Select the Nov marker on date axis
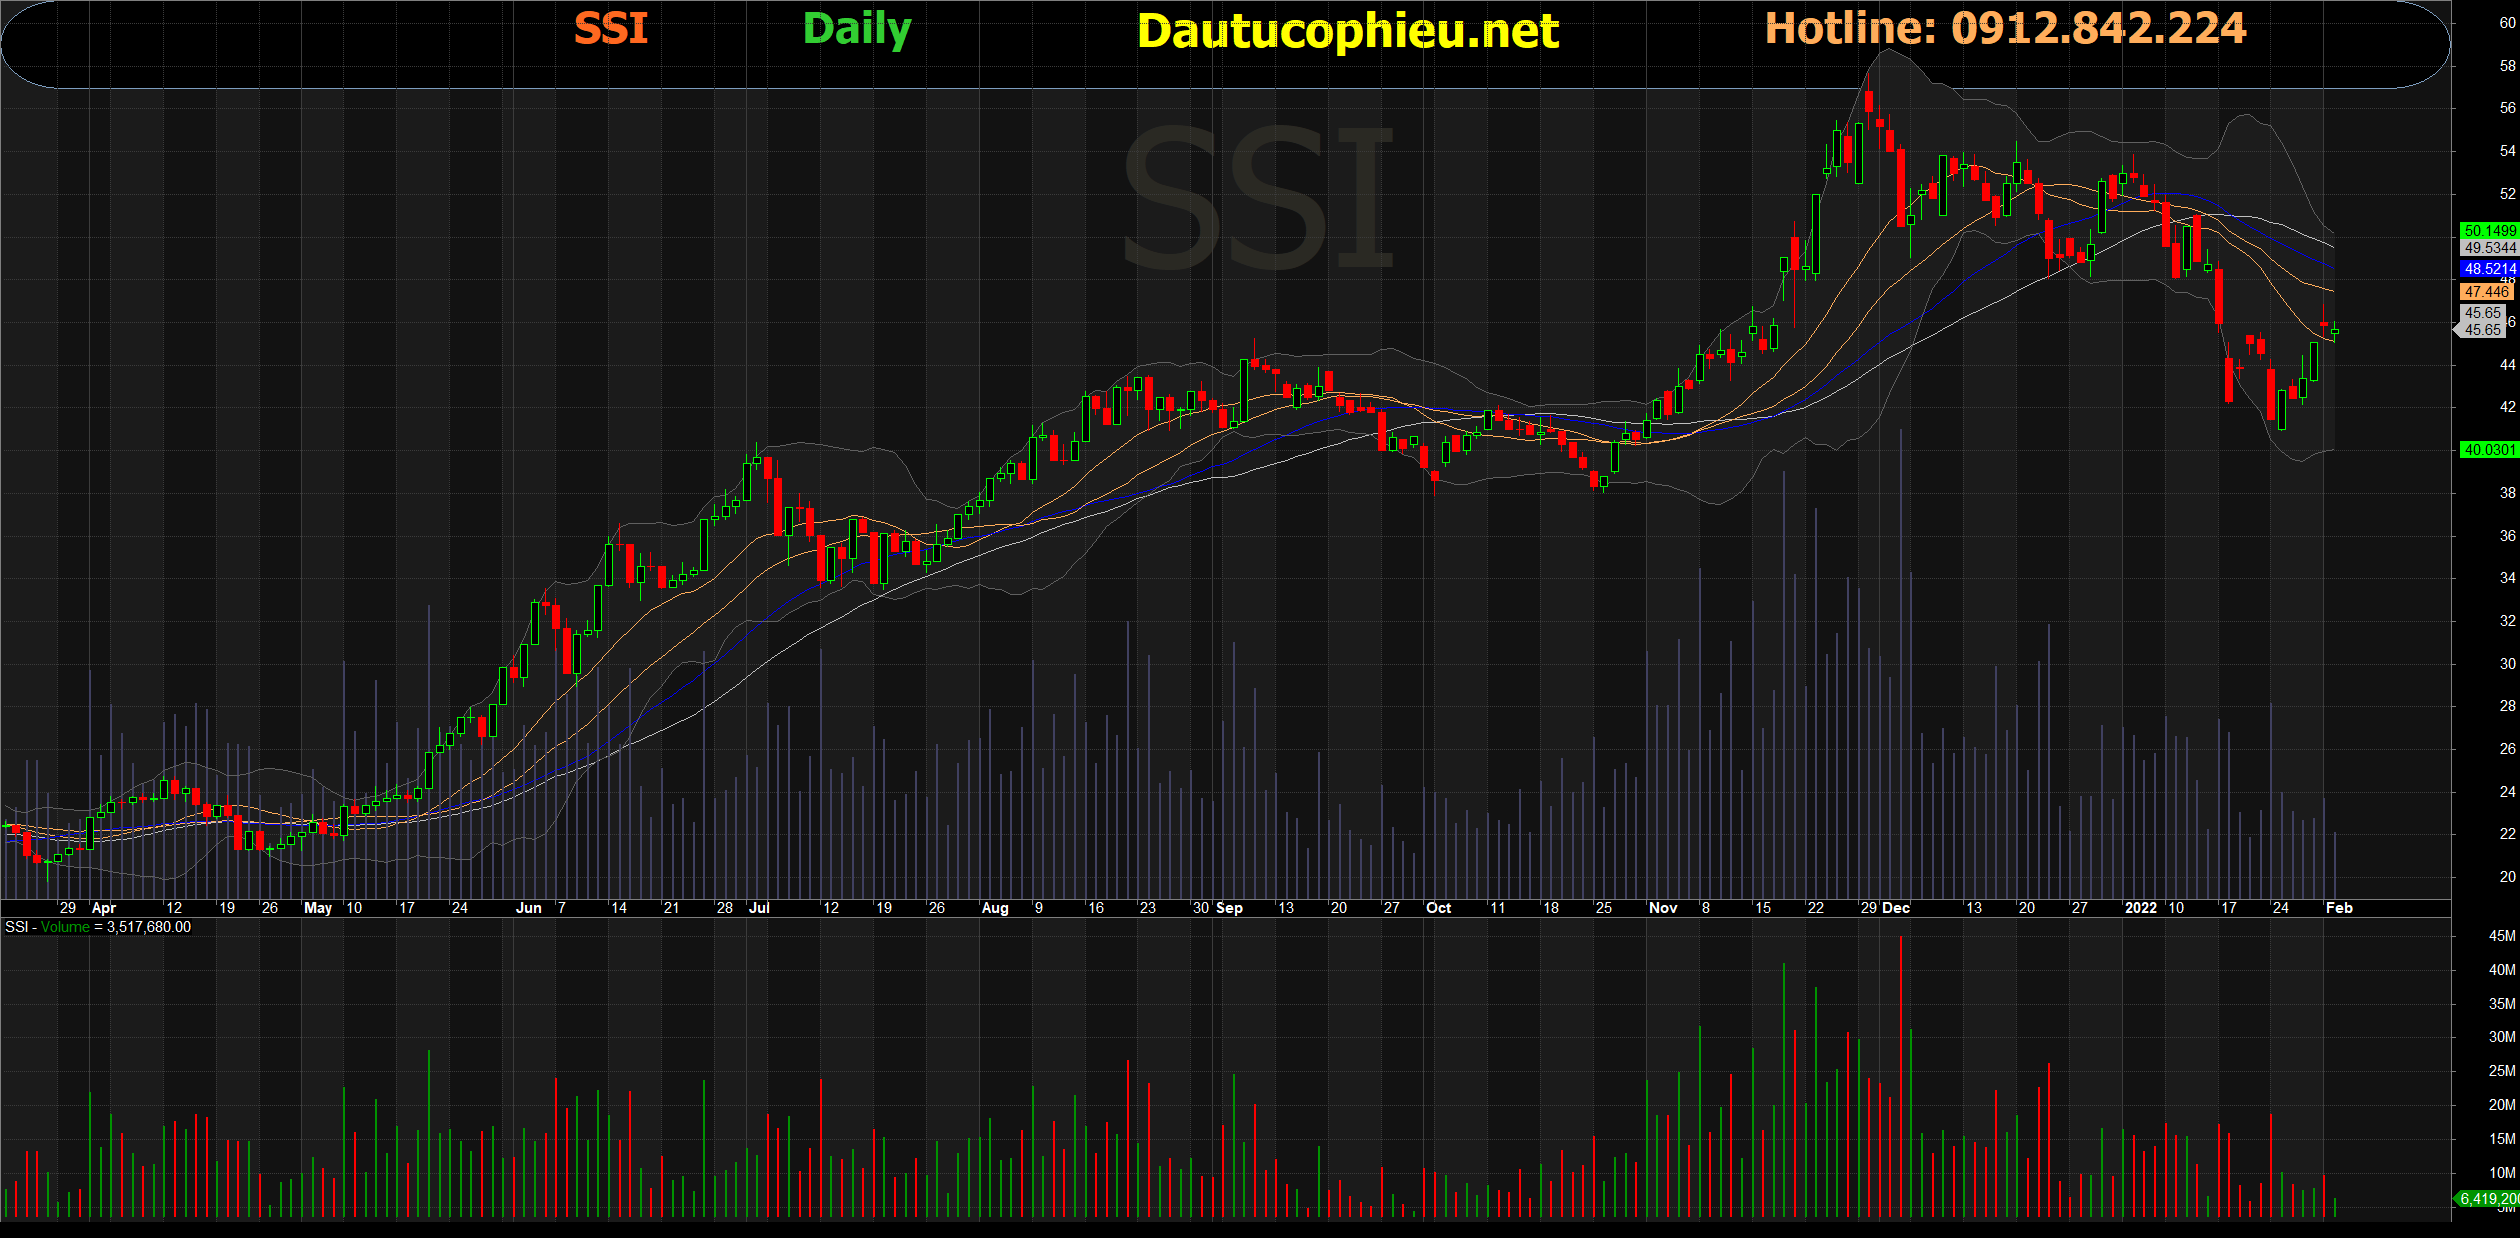This screenshot has width=2520, height=1238. tap(1662, 908)
